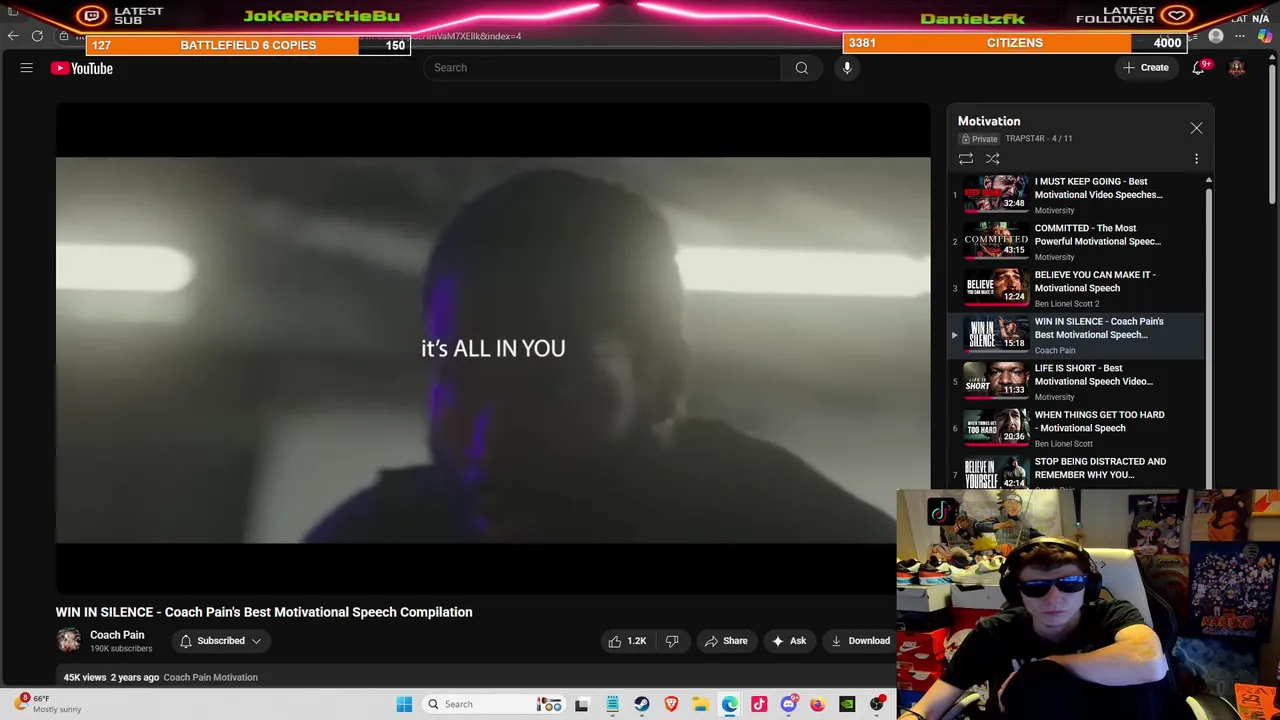The height and width of the screenshot is (720, 1280).
Task: Open File Explorer from the taskbar
Action: point(700,704)
